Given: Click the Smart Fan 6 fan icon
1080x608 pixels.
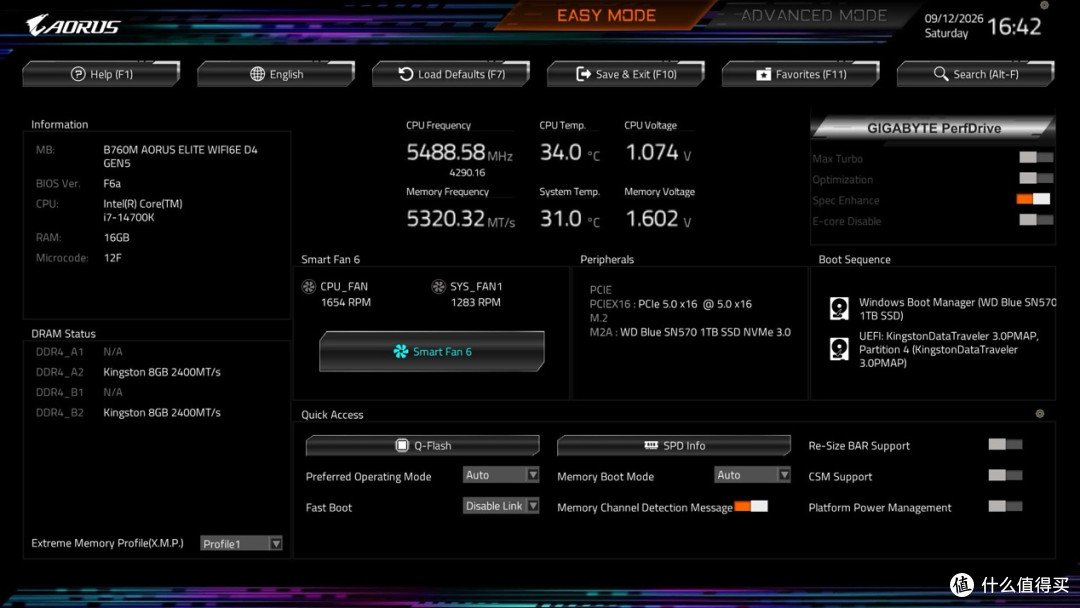Looking at the screenshot, I should [401, 352].
